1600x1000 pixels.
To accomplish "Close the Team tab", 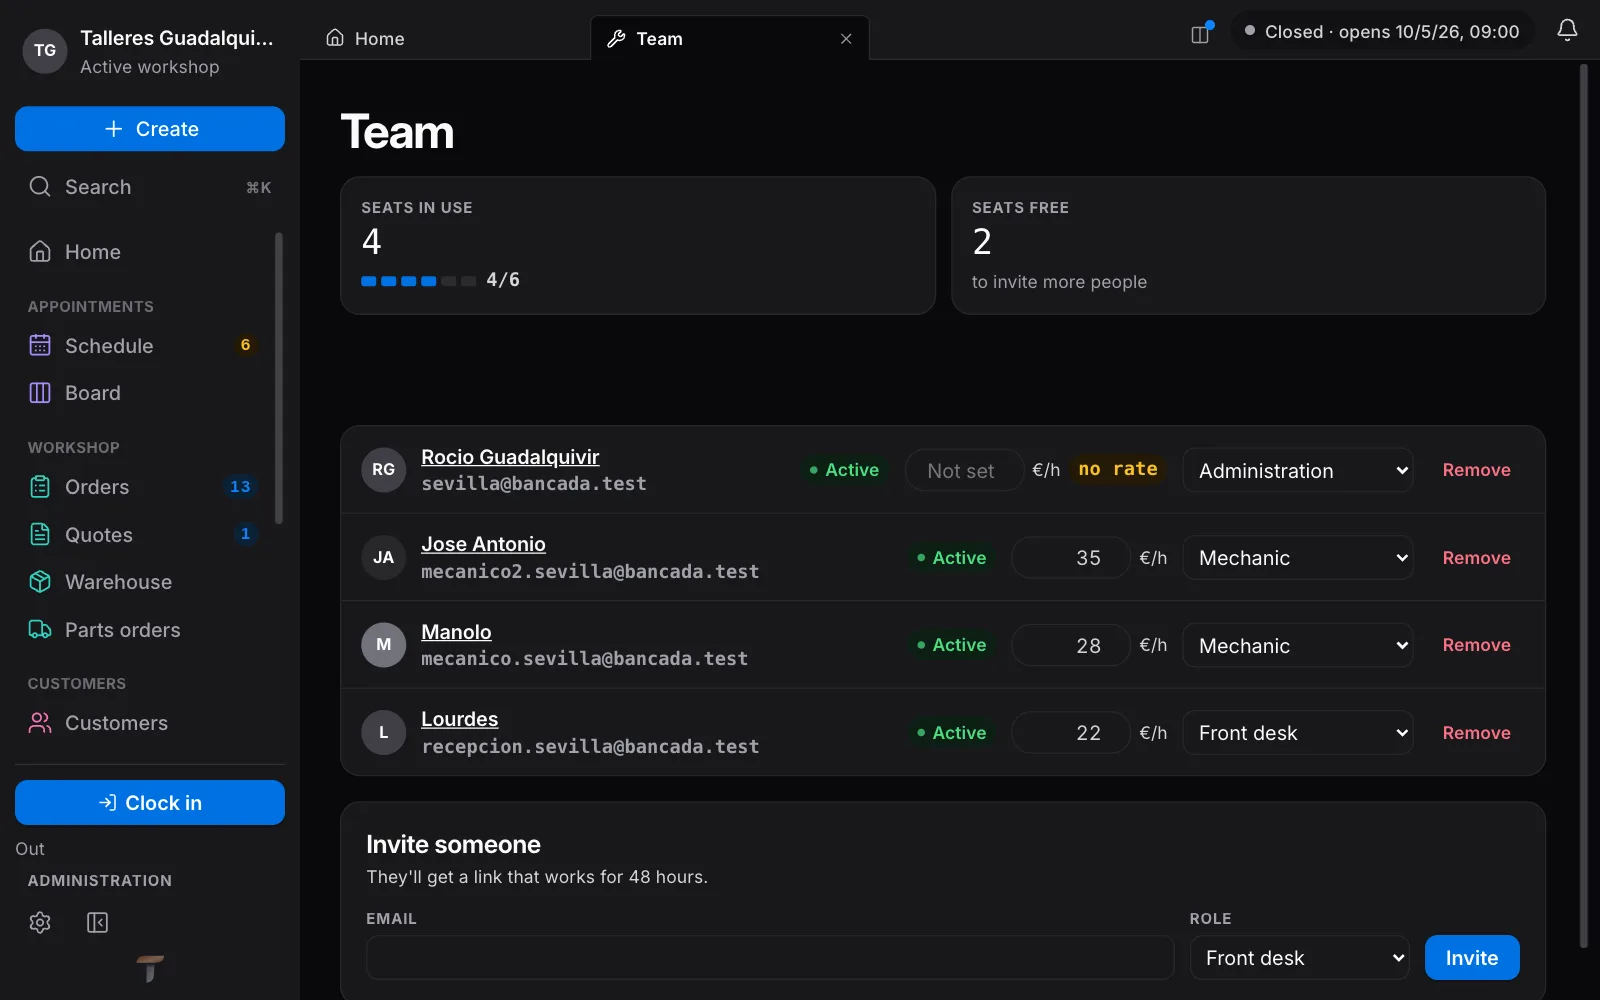I will (846, 39).
